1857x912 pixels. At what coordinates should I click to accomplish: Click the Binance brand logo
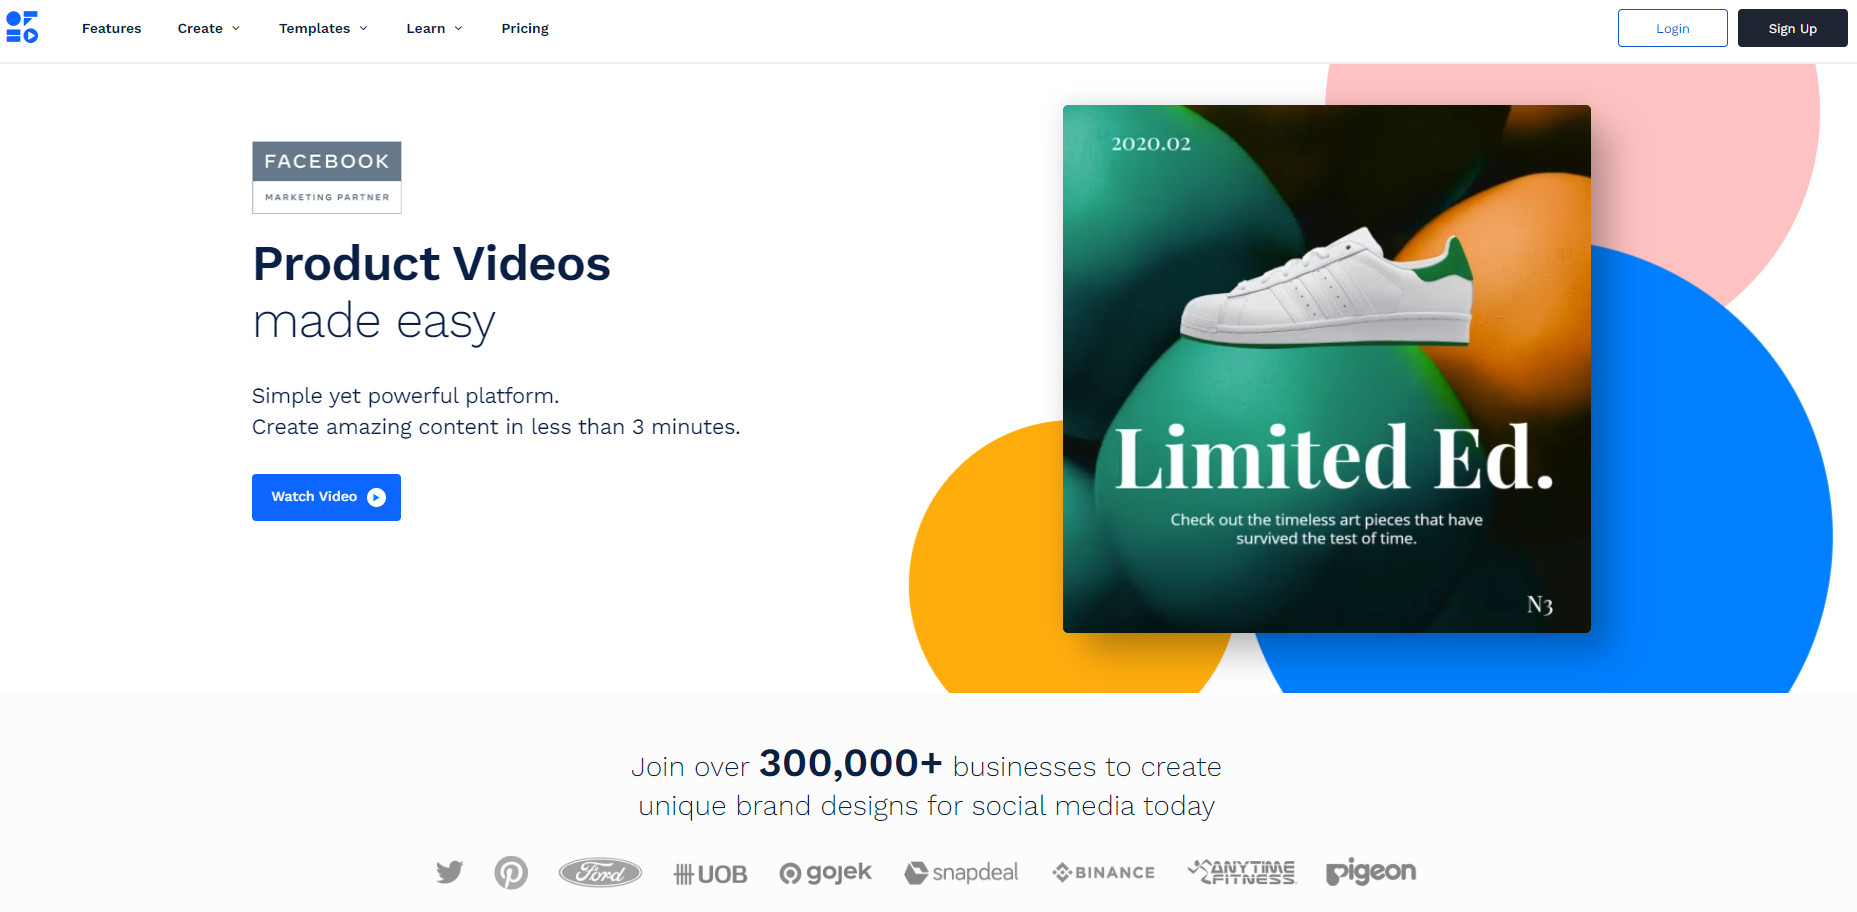pos(1103,872)
